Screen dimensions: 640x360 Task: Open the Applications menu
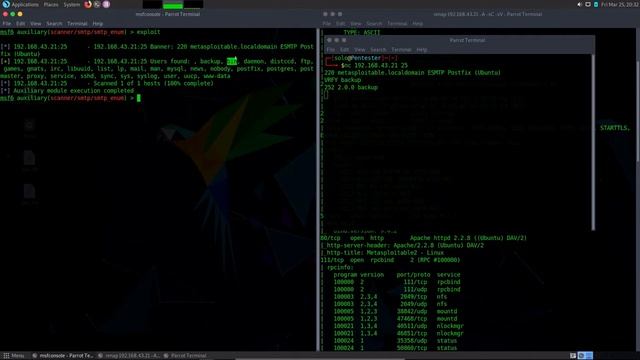(x=25, y=4)
